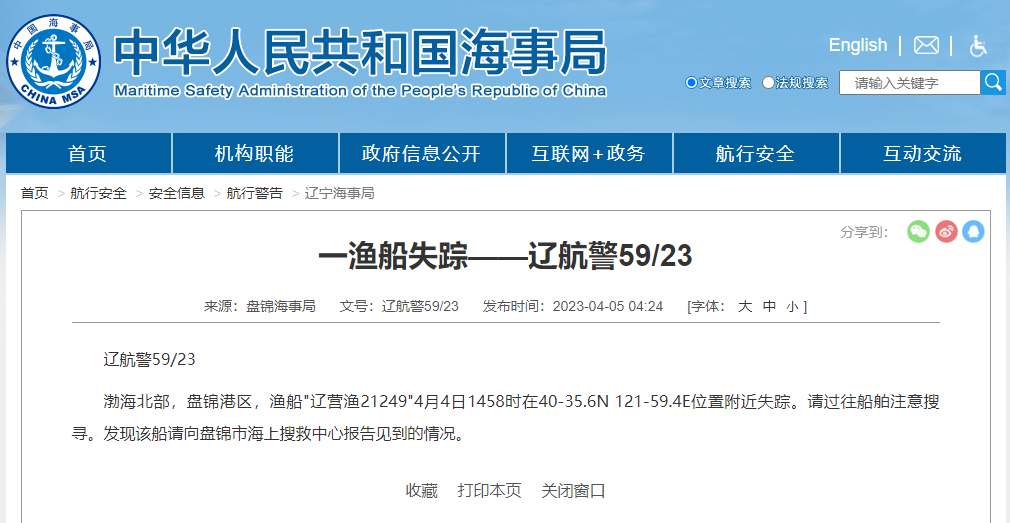Click 发布时间 2023-04-05 04:24 text
Image resolution: width=1010 pixels, height=523 pixels.
[573, 307]
